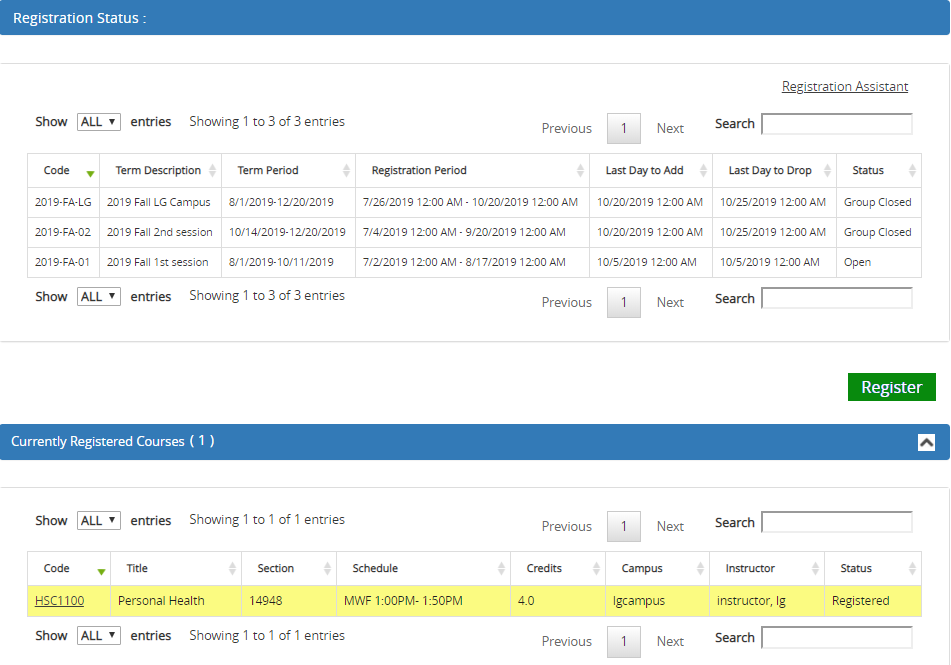Screen dimensions: 951x665
Task: Open the Registration Assistant link
Action: click(x=844, y=87)
